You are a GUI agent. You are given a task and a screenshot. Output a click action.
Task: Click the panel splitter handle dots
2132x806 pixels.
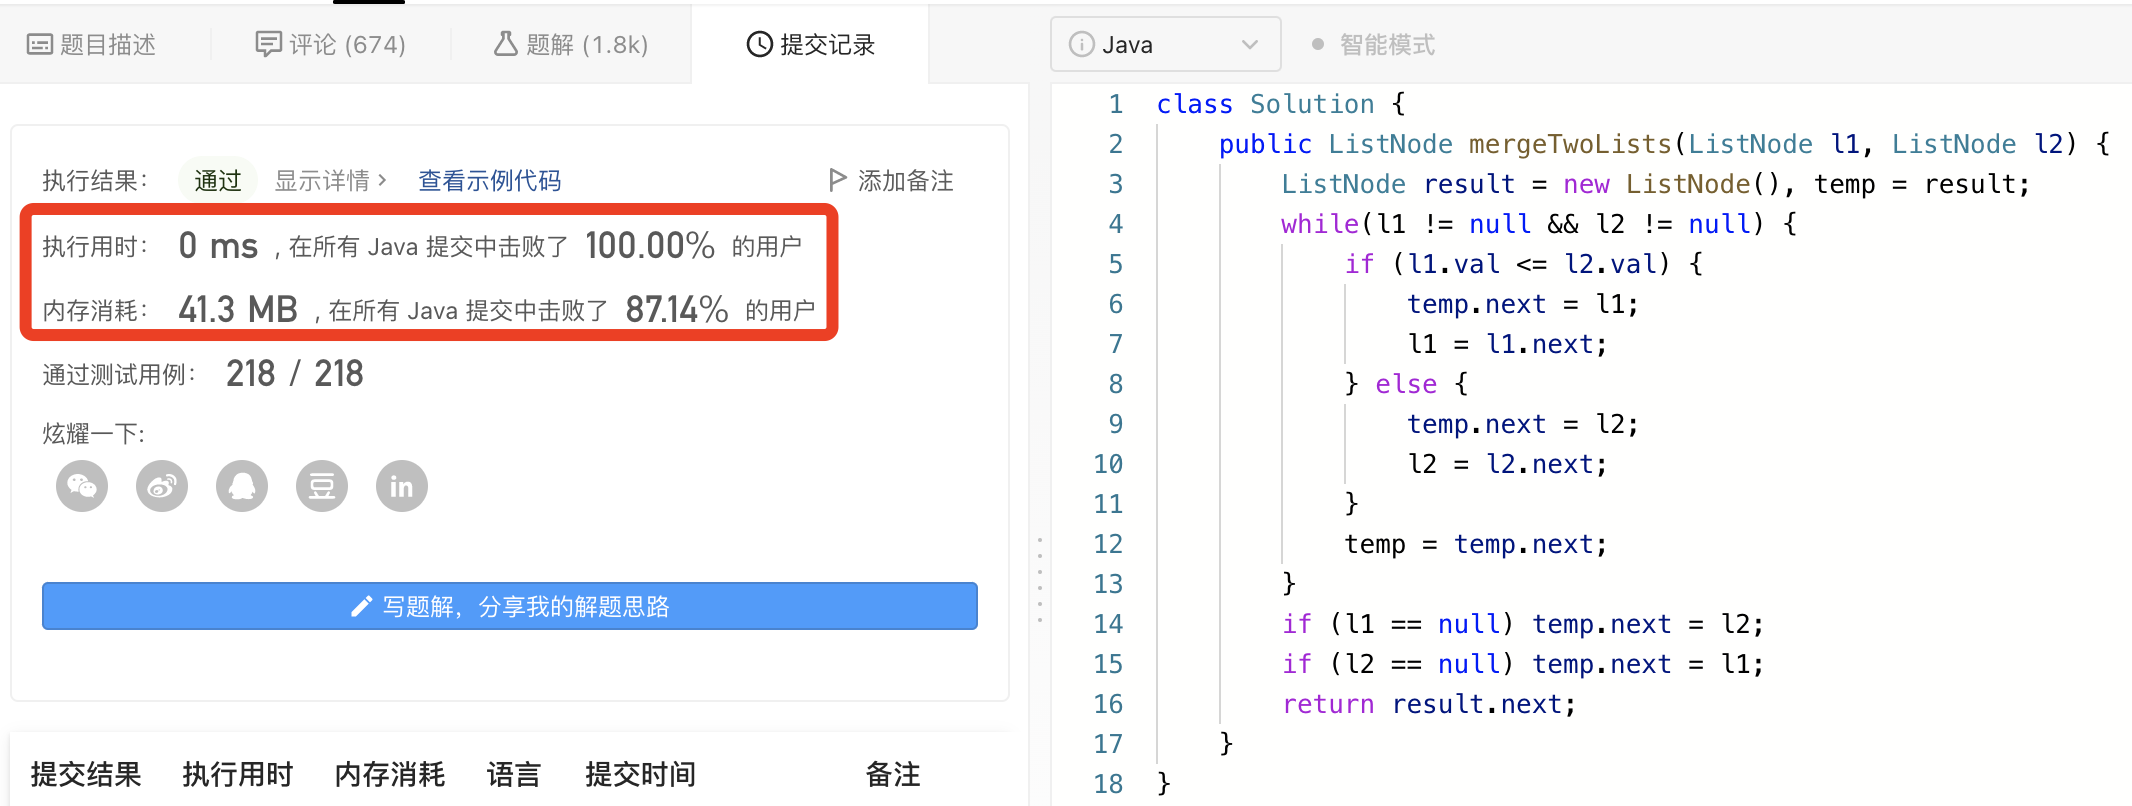click(x=1040, y=581)
